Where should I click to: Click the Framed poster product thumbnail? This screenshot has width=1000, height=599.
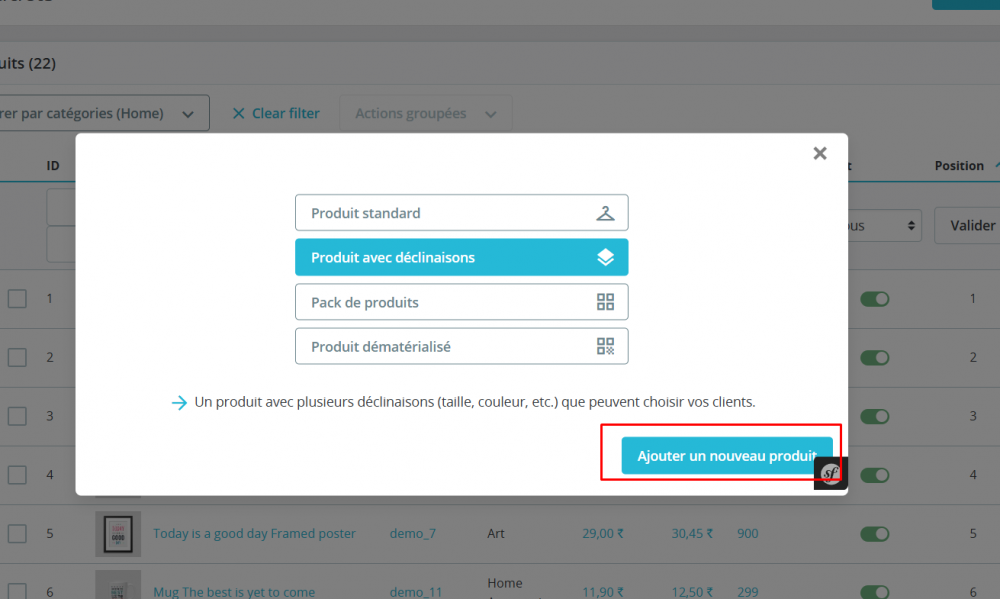pos(118,533)
